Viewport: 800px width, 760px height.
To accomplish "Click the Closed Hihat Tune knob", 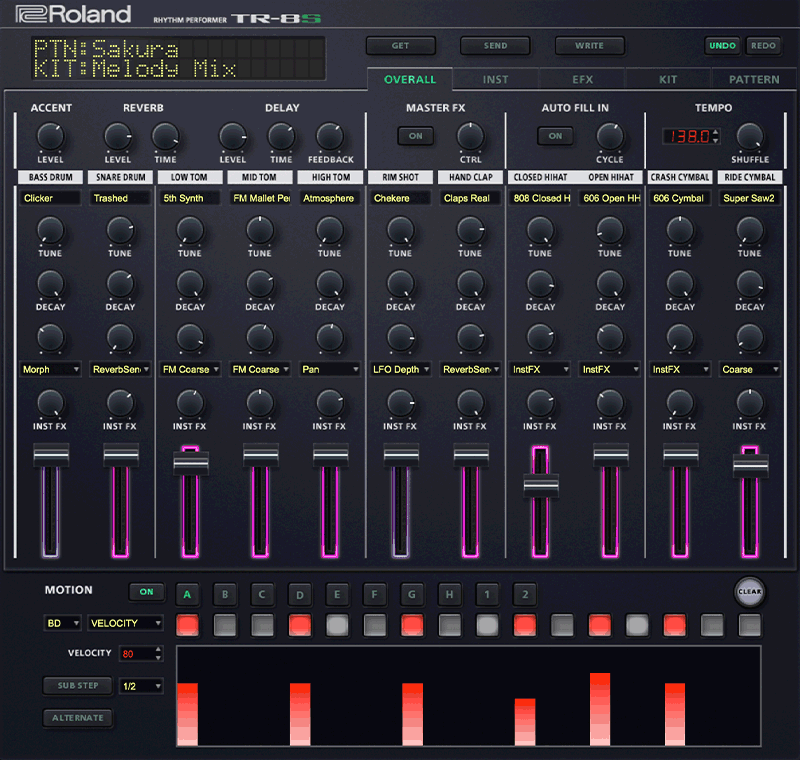I will tap(540, 230).
